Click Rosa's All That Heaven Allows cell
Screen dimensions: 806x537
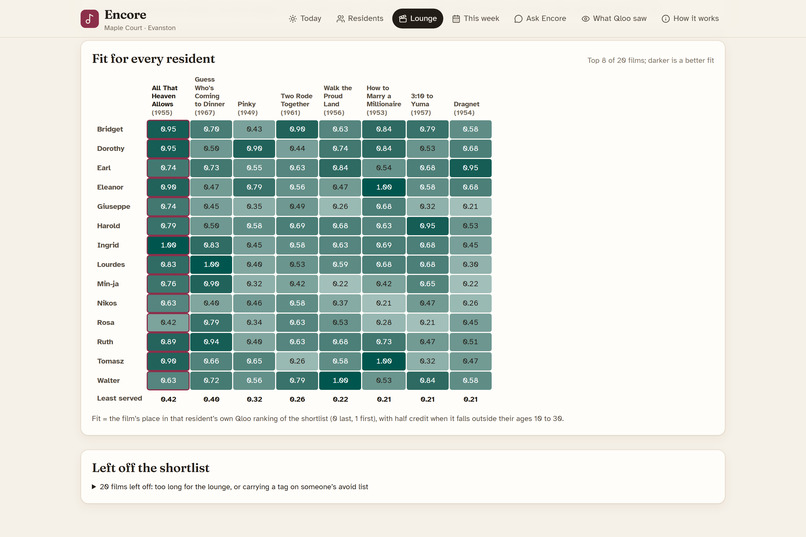tap(168, 323)
